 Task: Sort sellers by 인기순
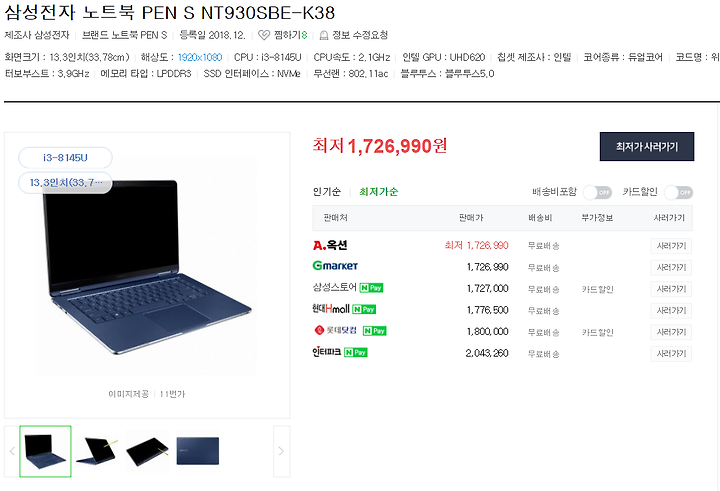tap(326, 192)
